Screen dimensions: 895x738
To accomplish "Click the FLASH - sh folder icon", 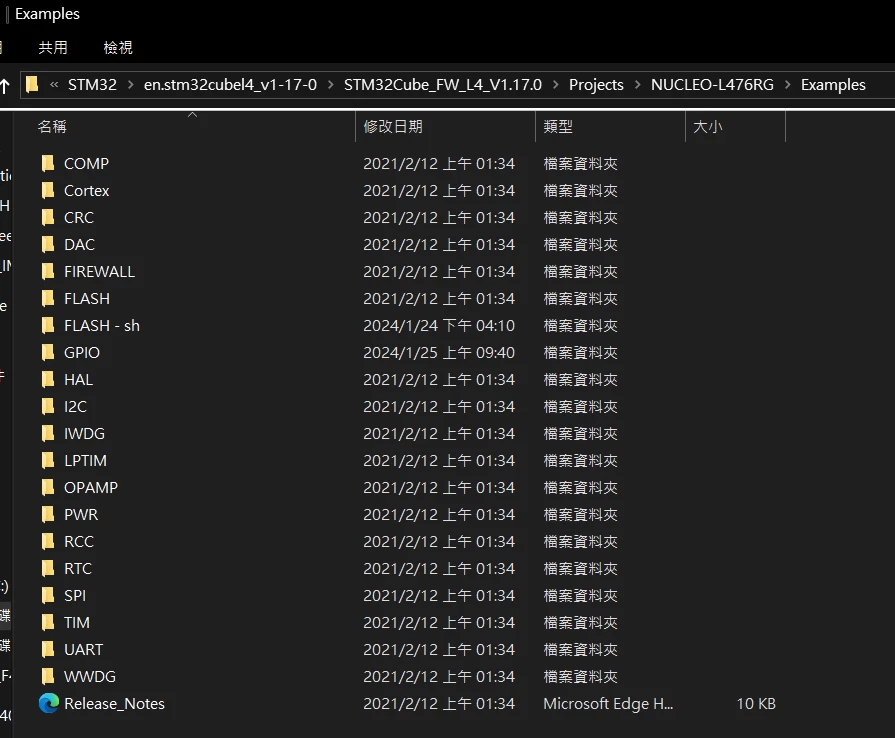I will [48, 325].
